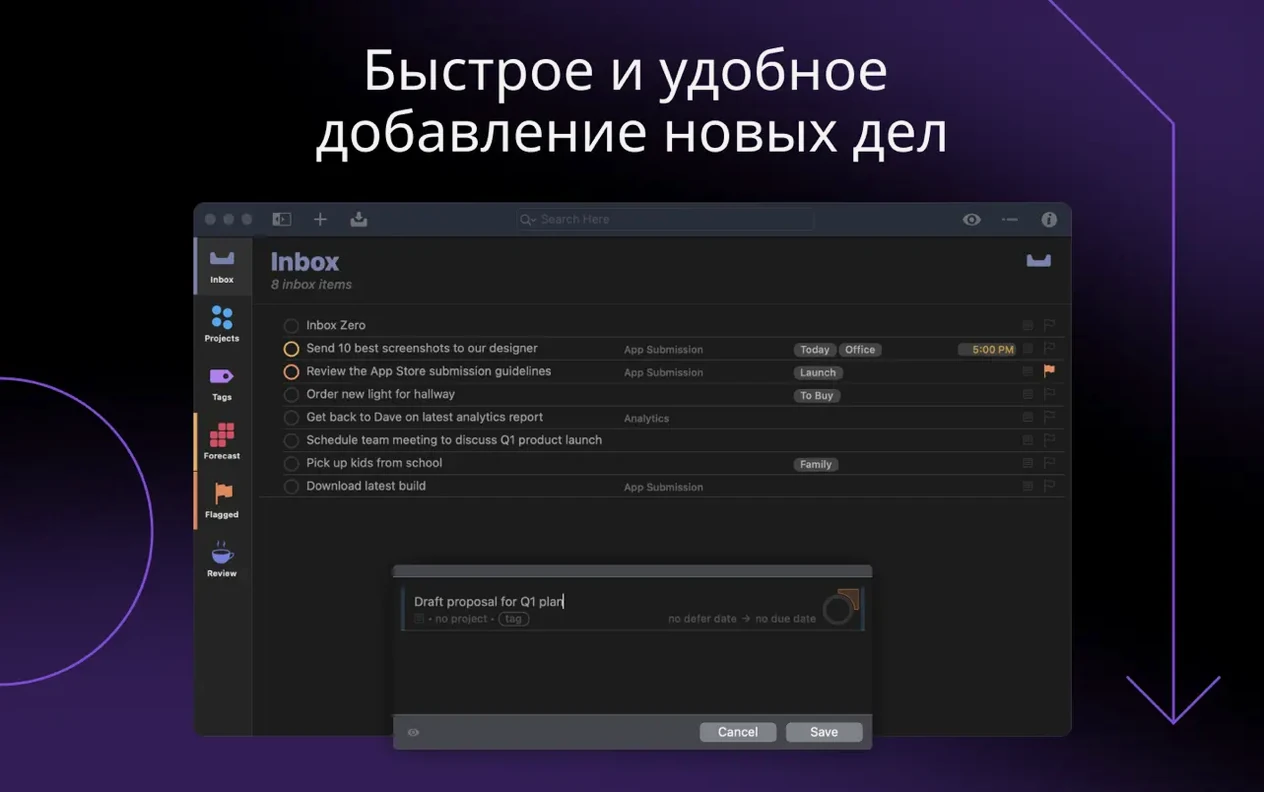1264x792 pixels.
Task: Set the no defer date field
Action: click(702, 619)
